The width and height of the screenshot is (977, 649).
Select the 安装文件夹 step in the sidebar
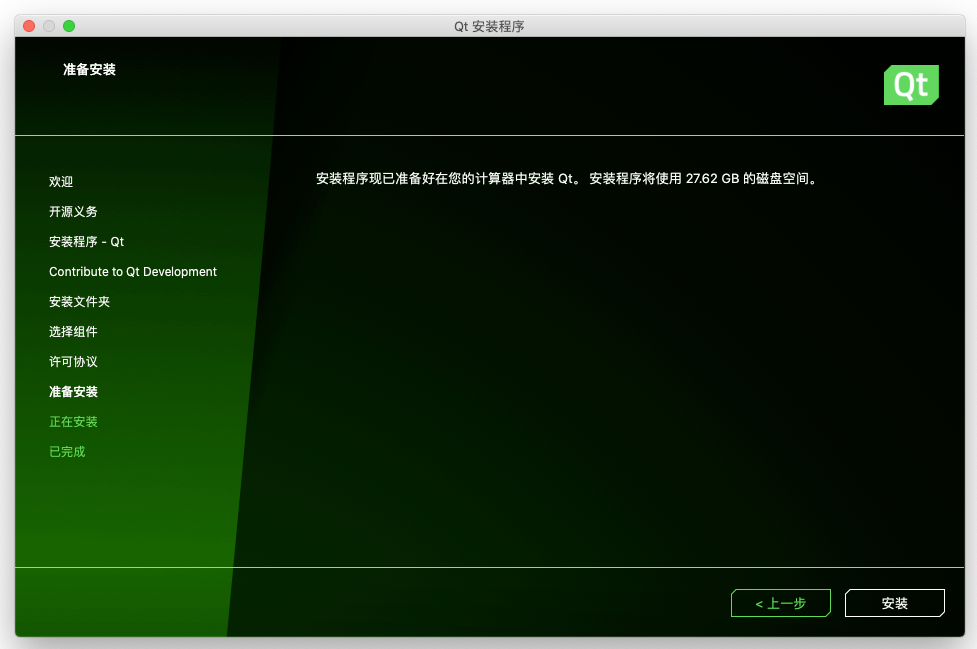tap(79, 301)
